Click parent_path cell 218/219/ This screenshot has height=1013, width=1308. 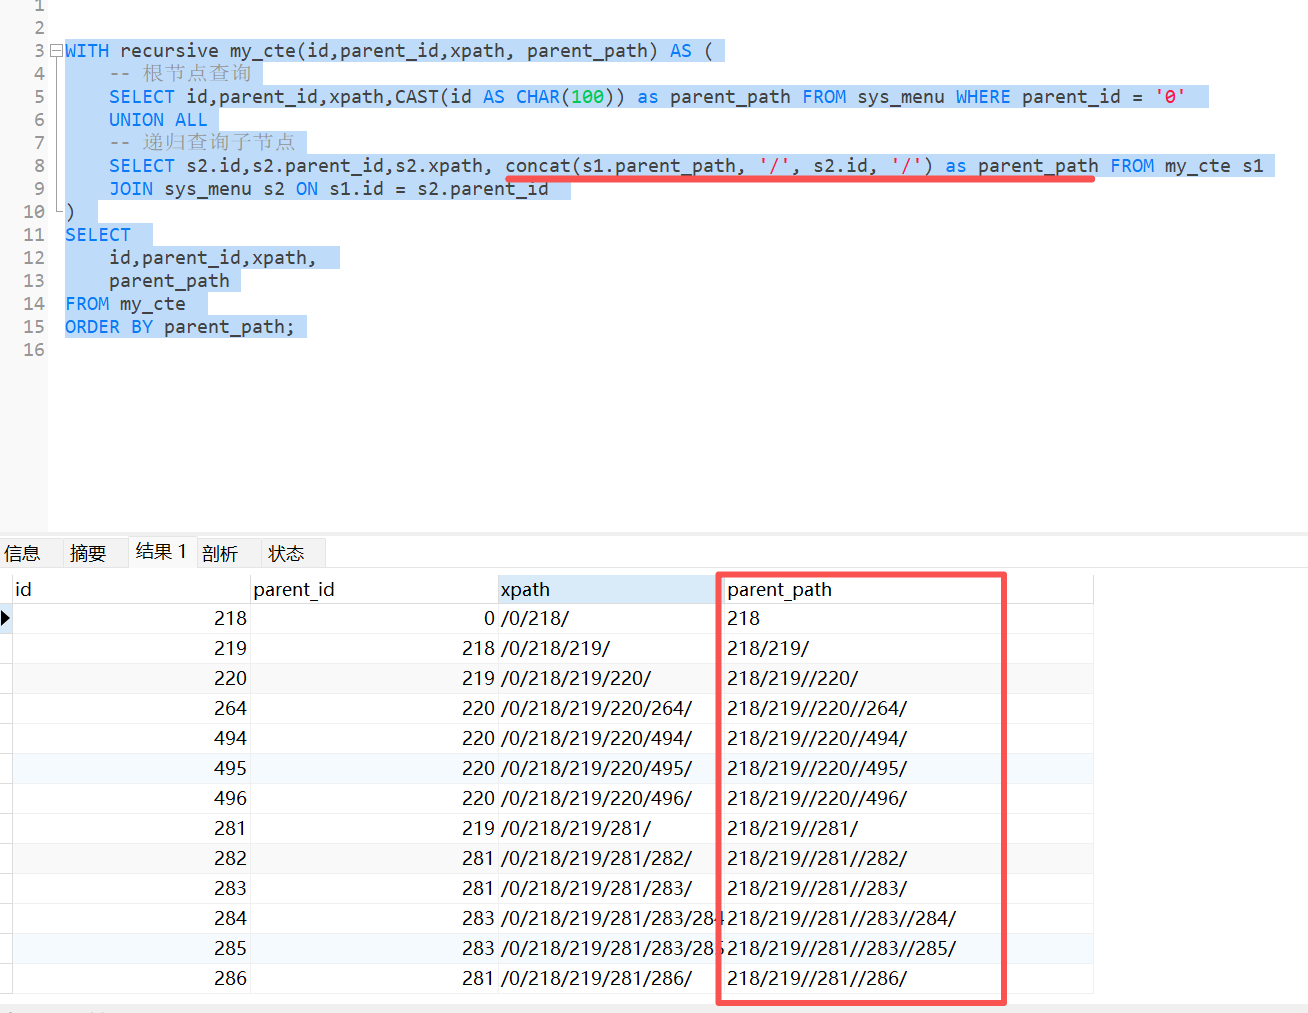908,648
